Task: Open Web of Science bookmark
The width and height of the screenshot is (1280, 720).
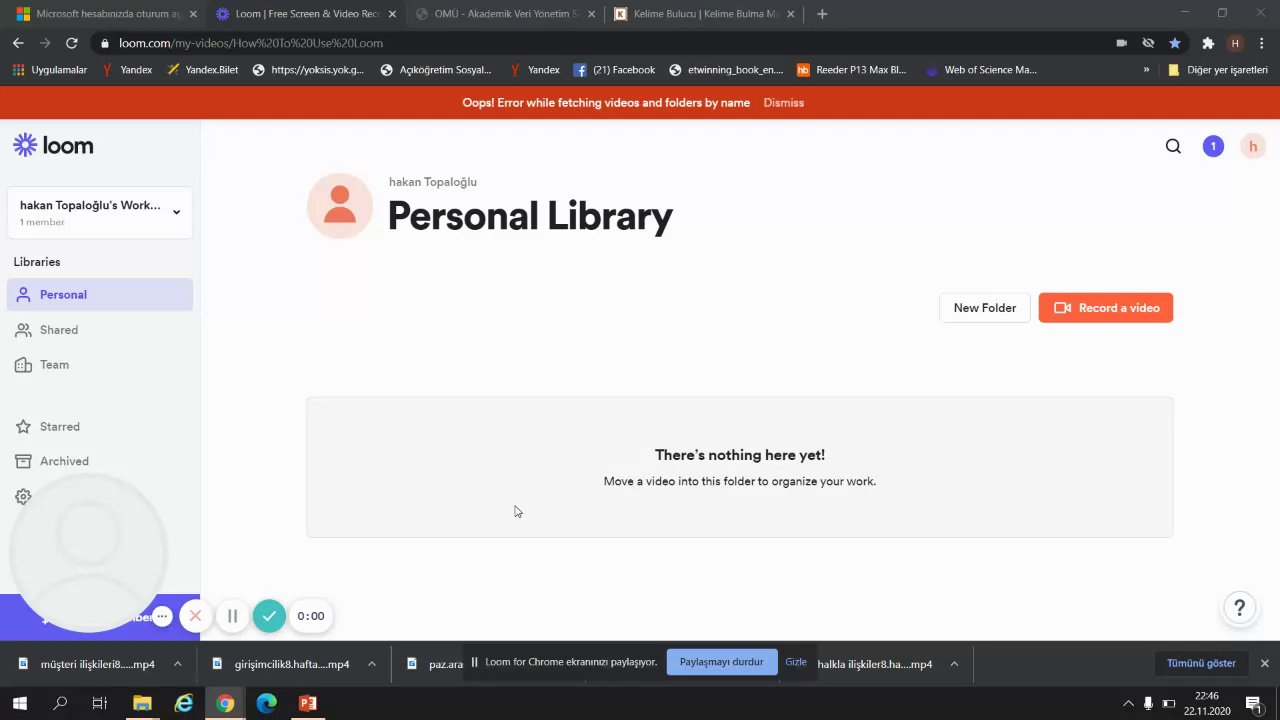Action: tap(982, 70)
